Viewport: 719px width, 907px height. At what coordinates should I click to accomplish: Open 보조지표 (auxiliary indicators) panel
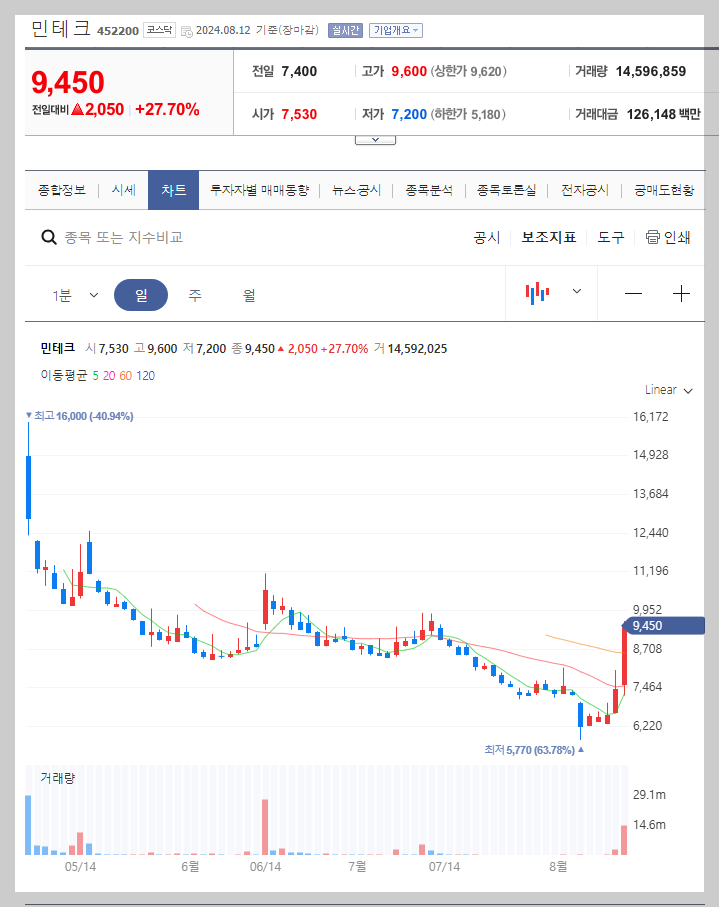[547, 237]
